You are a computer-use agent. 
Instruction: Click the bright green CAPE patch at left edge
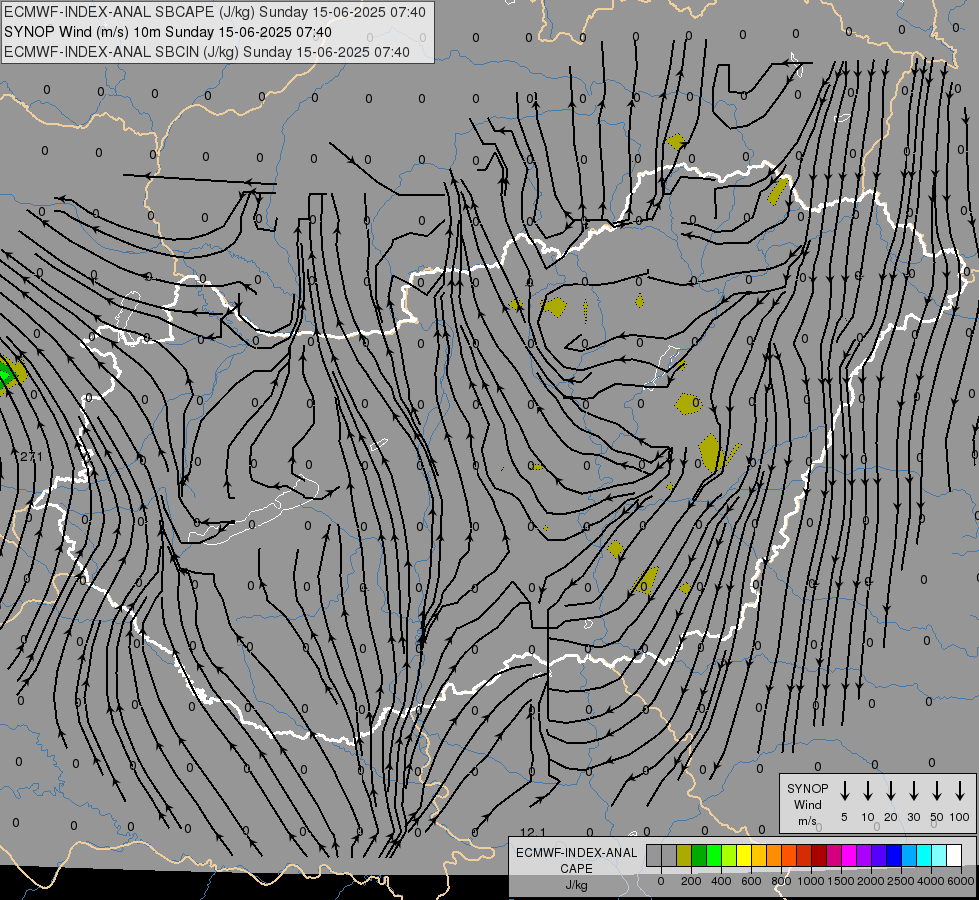pyautogui.click(x=6, y=375)
